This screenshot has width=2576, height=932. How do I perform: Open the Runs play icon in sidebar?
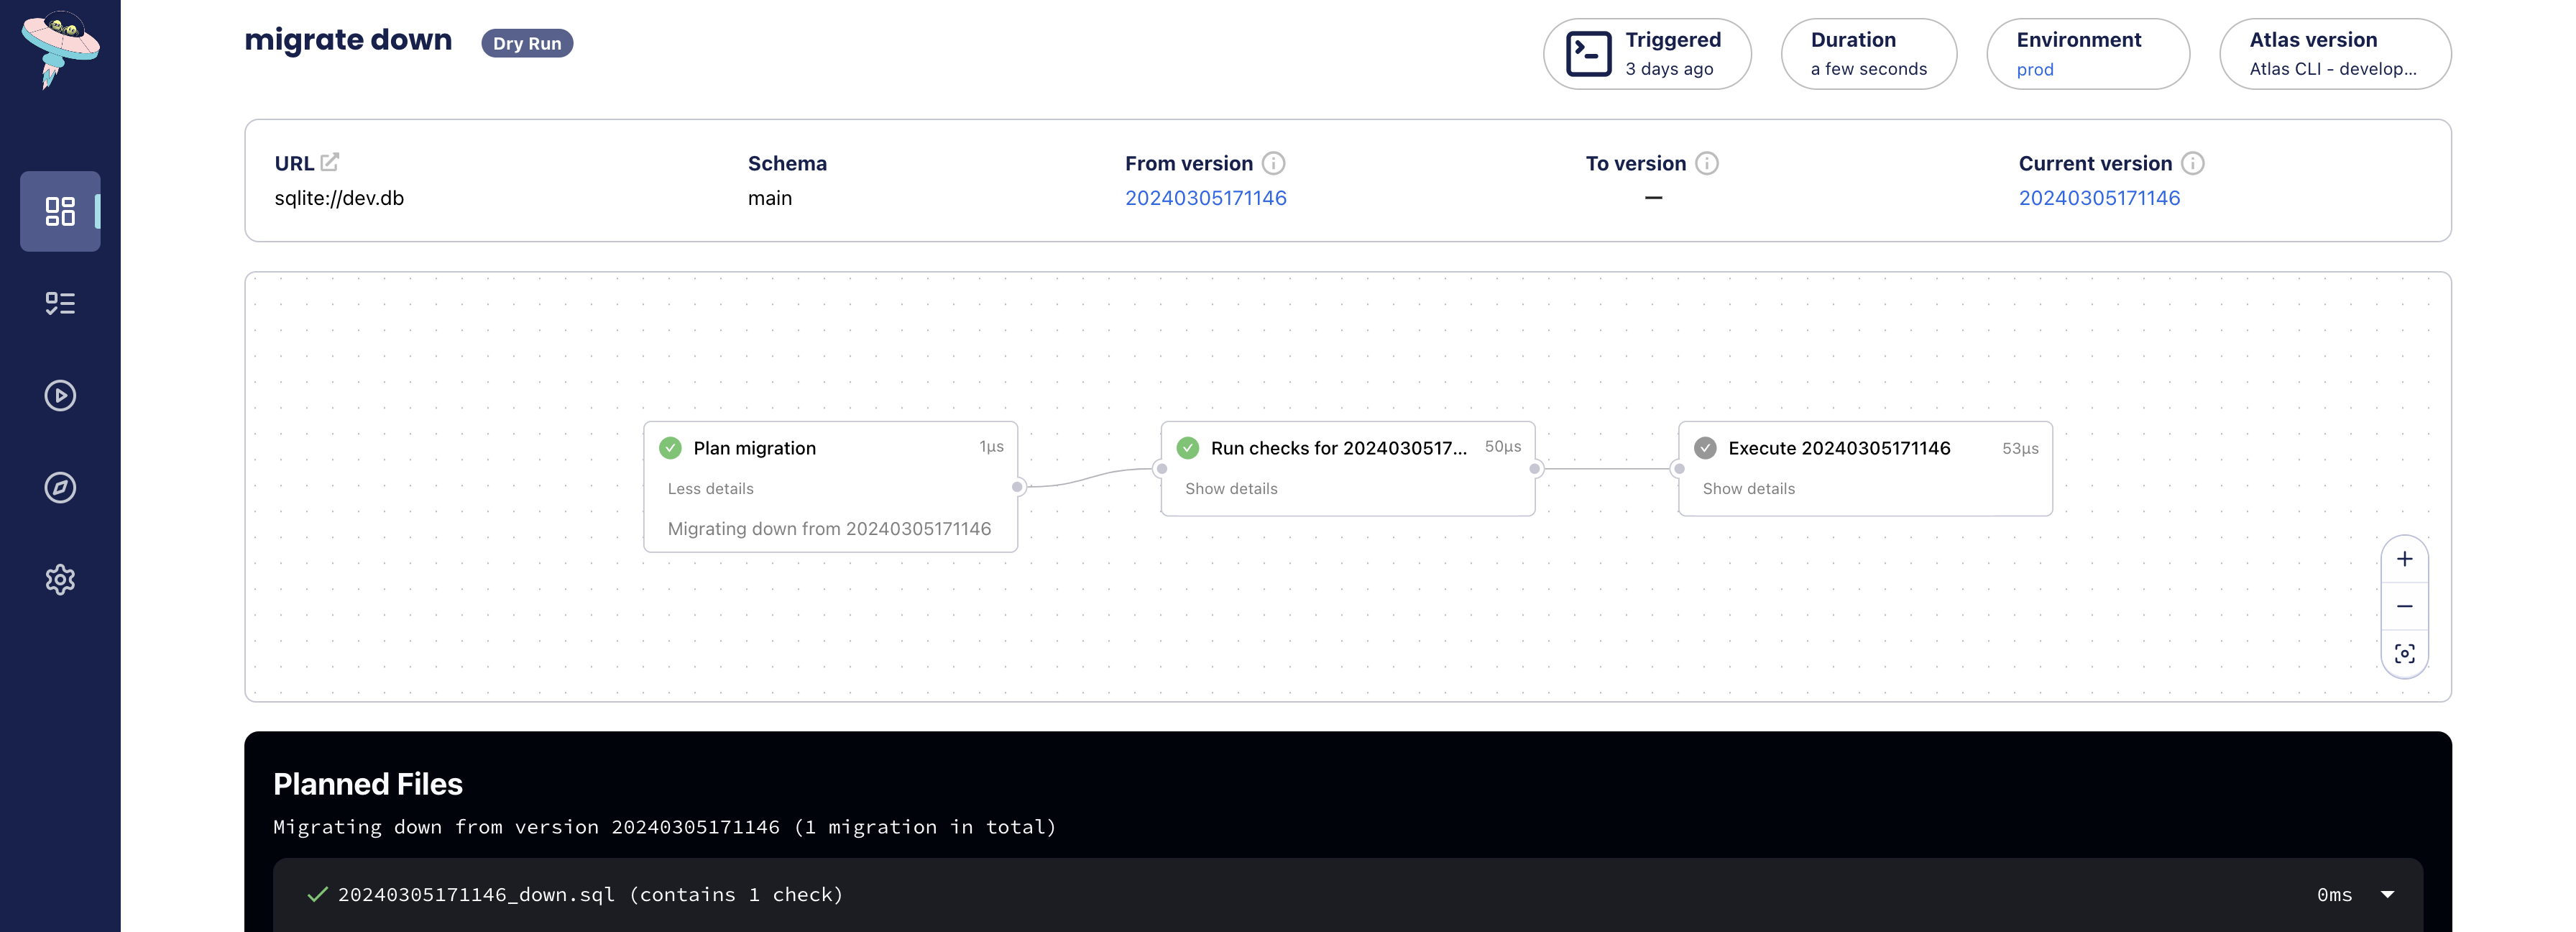(x=60, y=395)
